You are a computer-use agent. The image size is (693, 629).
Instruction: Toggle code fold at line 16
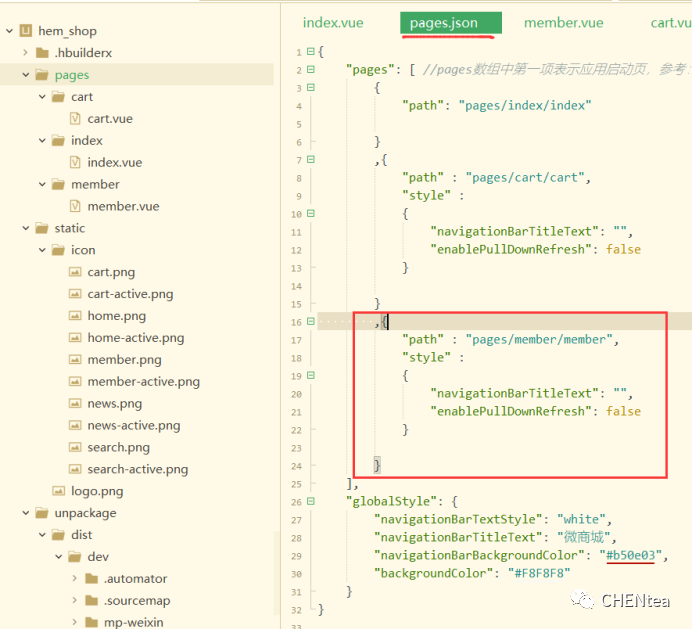point(310,322)
